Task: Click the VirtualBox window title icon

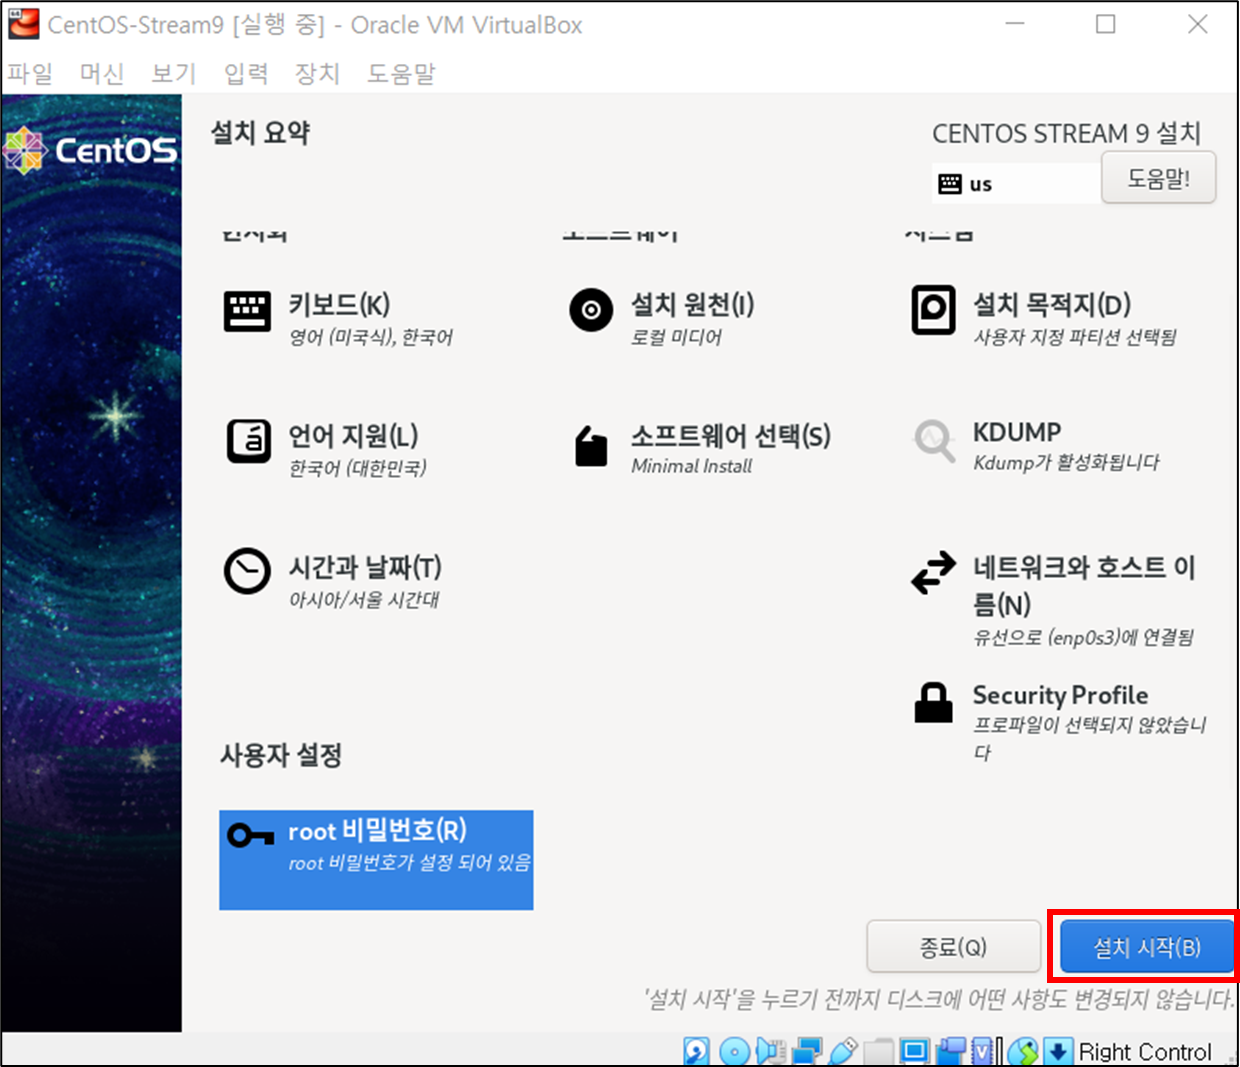Action: (24, 24)
